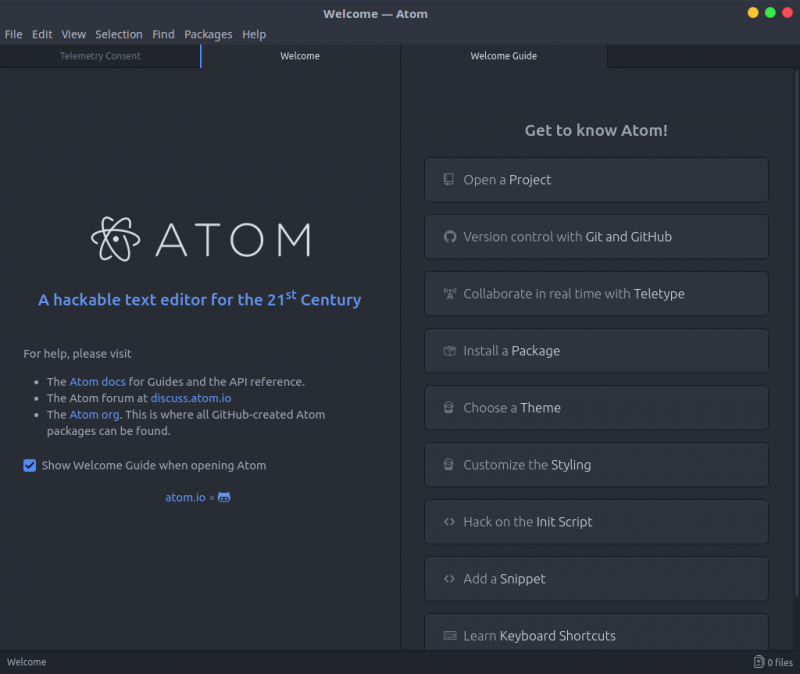800x674 pixels.
Task: Click the book icon beside Open a Project
Action: point(447,179)
